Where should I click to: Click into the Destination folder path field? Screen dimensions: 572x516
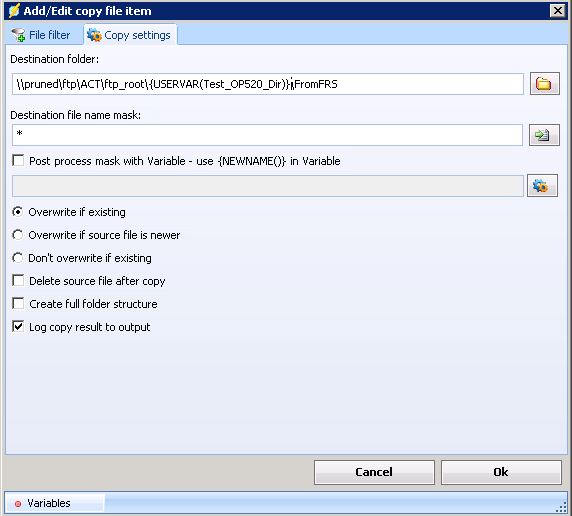pyautogui.click(x=268, y=84)
